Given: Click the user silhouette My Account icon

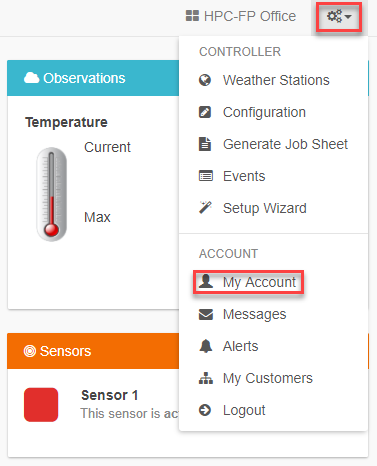Looking at the screenshot, I should [x=206, y=281].
